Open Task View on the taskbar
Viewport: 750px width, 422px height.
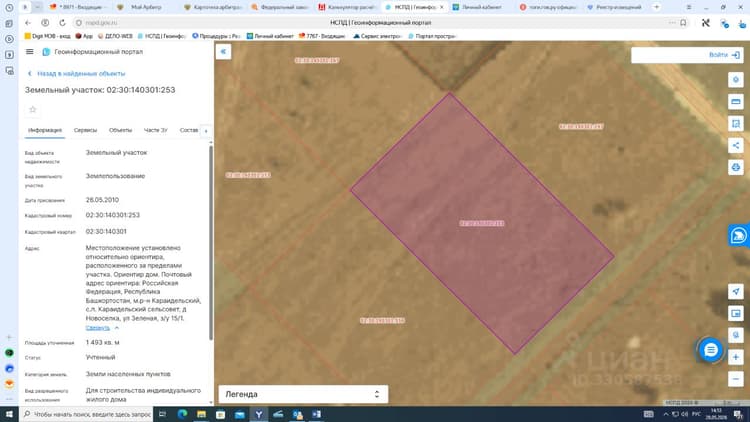[162, 414]
